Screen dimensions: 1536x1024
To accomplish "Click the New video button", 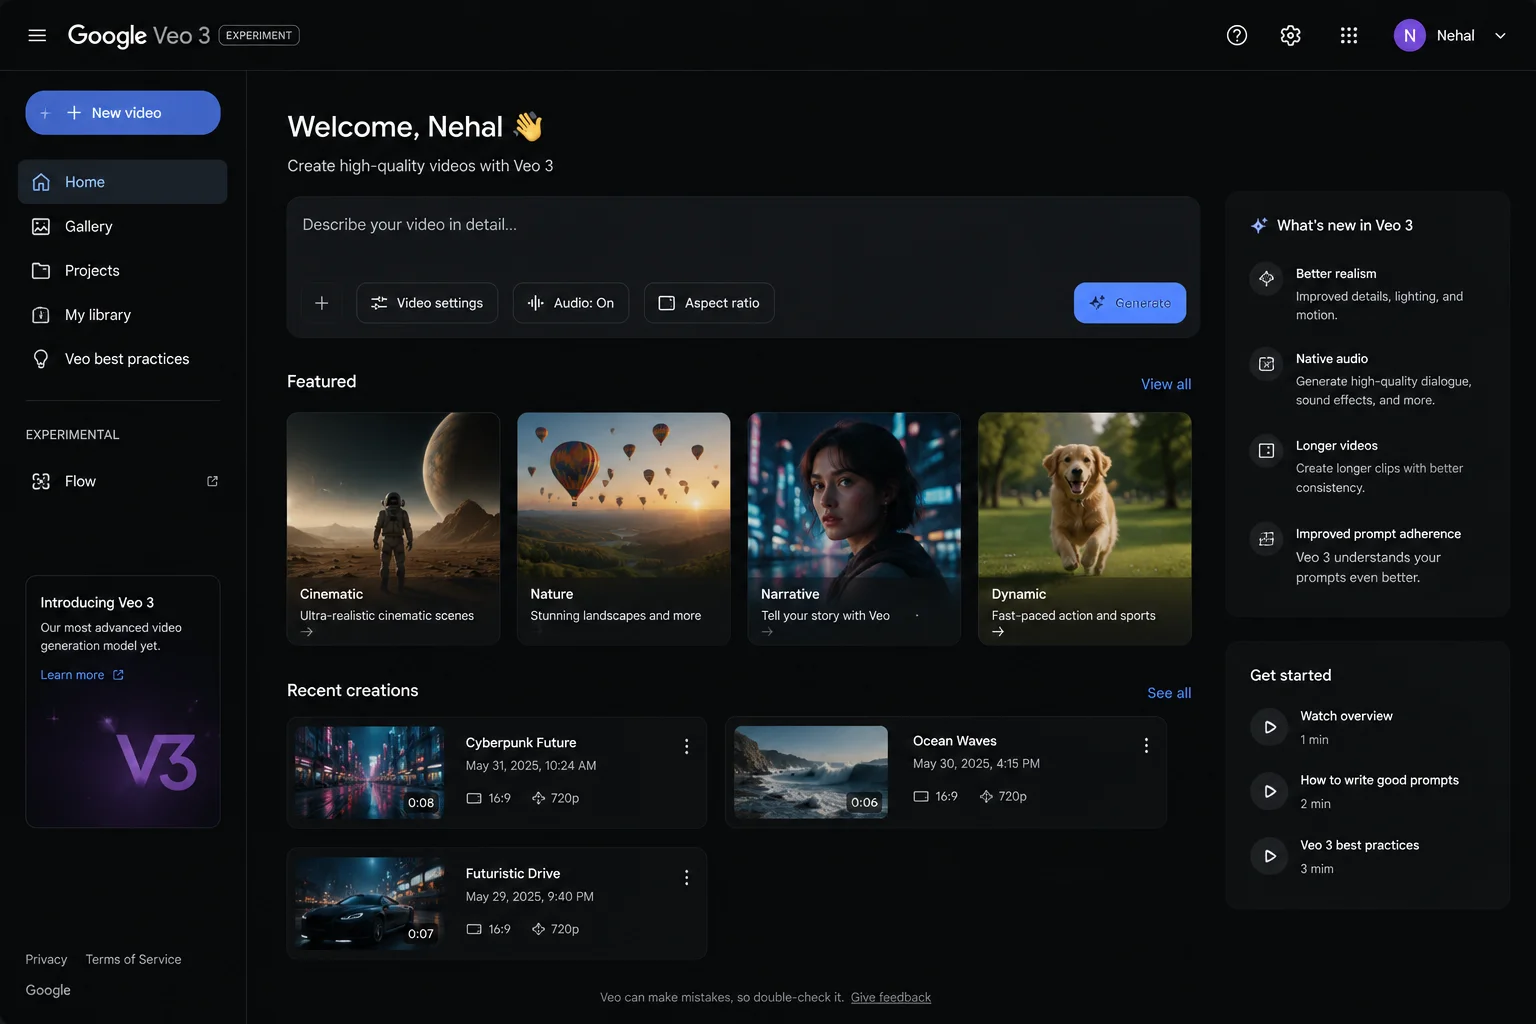I will (123, 113).
